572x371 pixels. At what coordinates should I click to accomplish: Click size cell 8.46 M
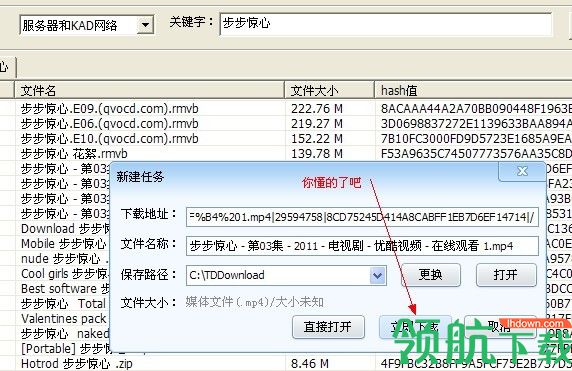[310, 364]
